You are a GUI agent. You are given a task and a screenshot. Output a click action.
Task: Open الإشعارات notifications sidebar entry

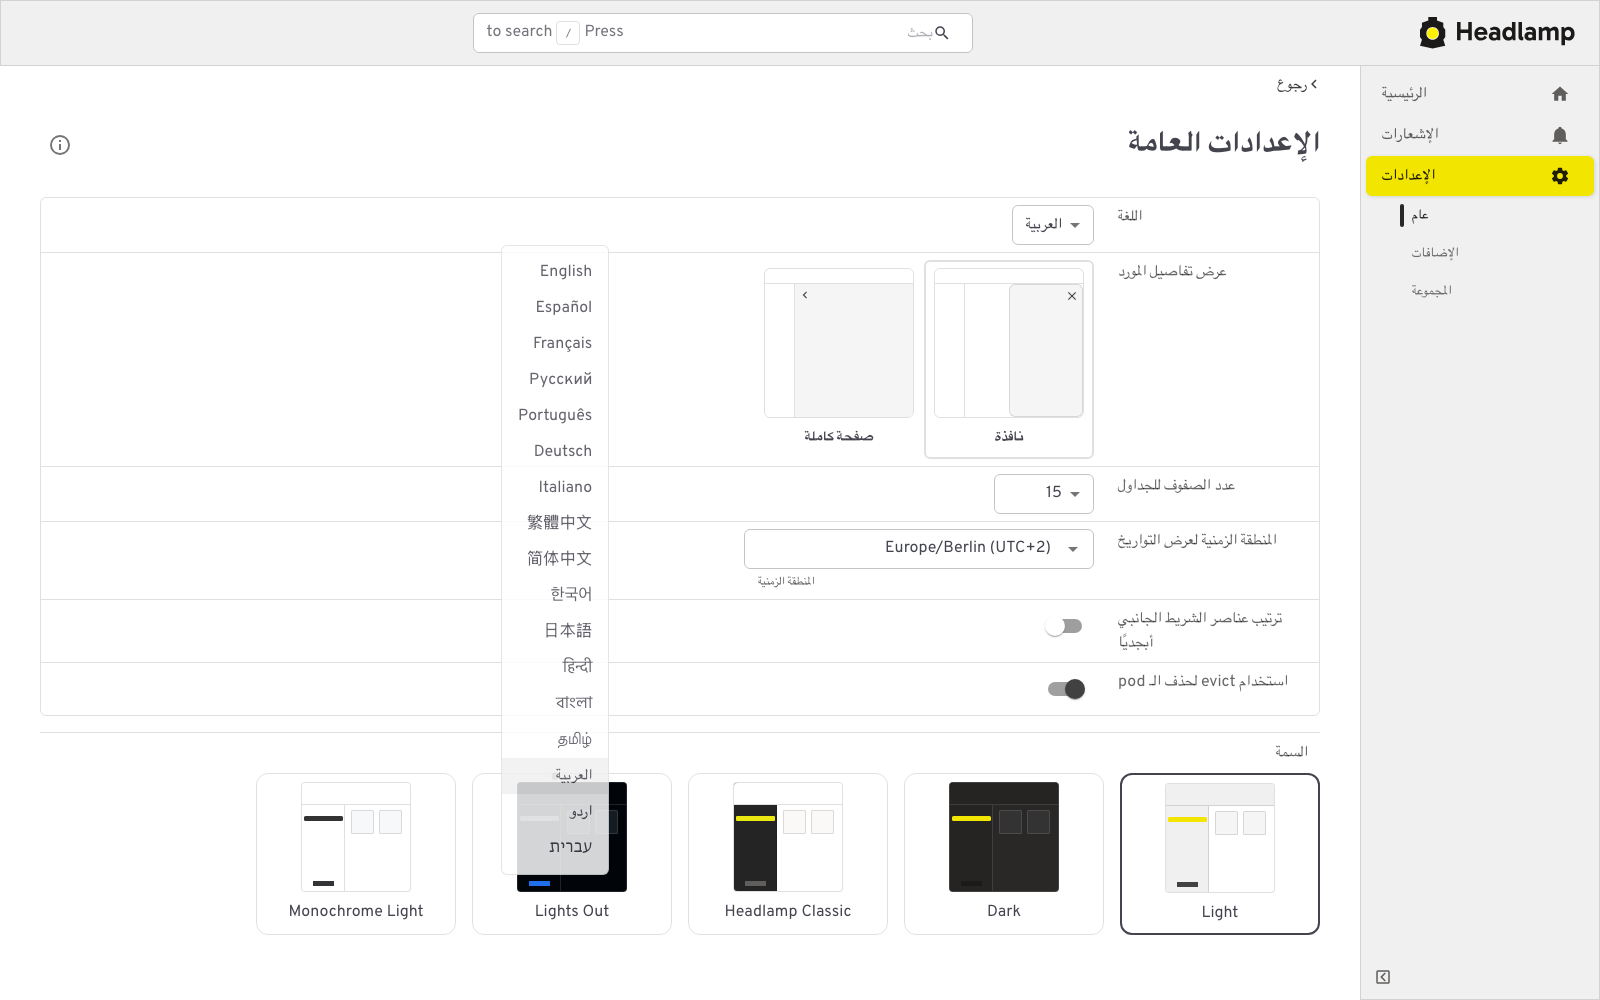coord(1480,135)
